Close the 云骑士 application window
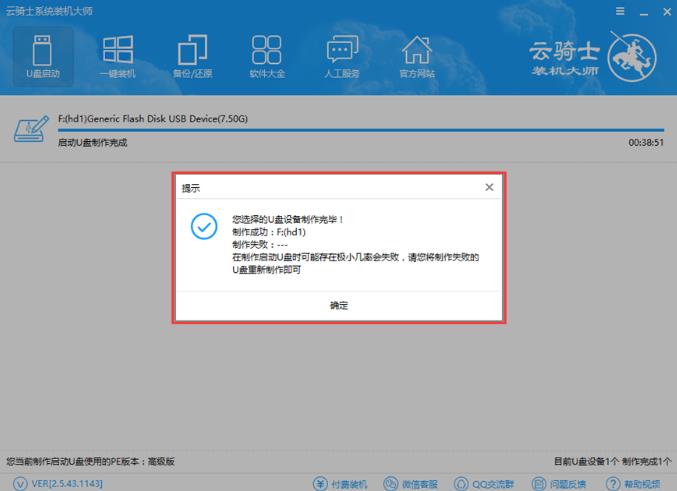Image resolution: width=677 pixels, height=491 pixels. 667,12
